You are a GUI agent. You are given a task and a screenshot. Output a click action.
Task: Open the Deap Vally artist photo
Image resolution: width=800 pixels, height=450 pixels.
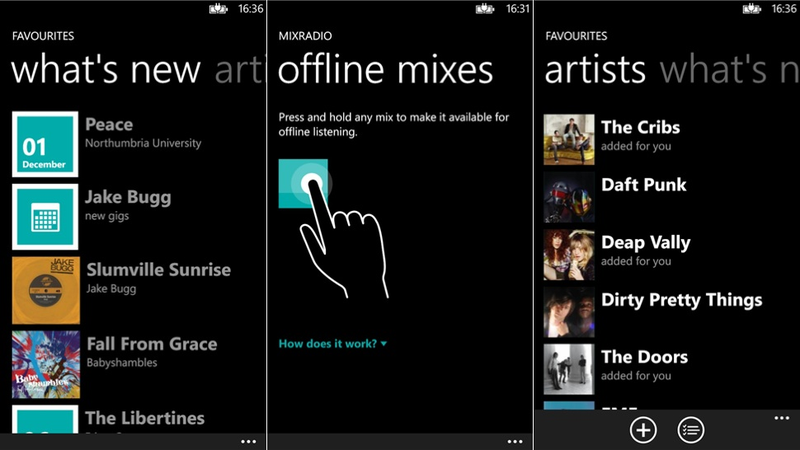pyautogui.click(x=569, y=255)
